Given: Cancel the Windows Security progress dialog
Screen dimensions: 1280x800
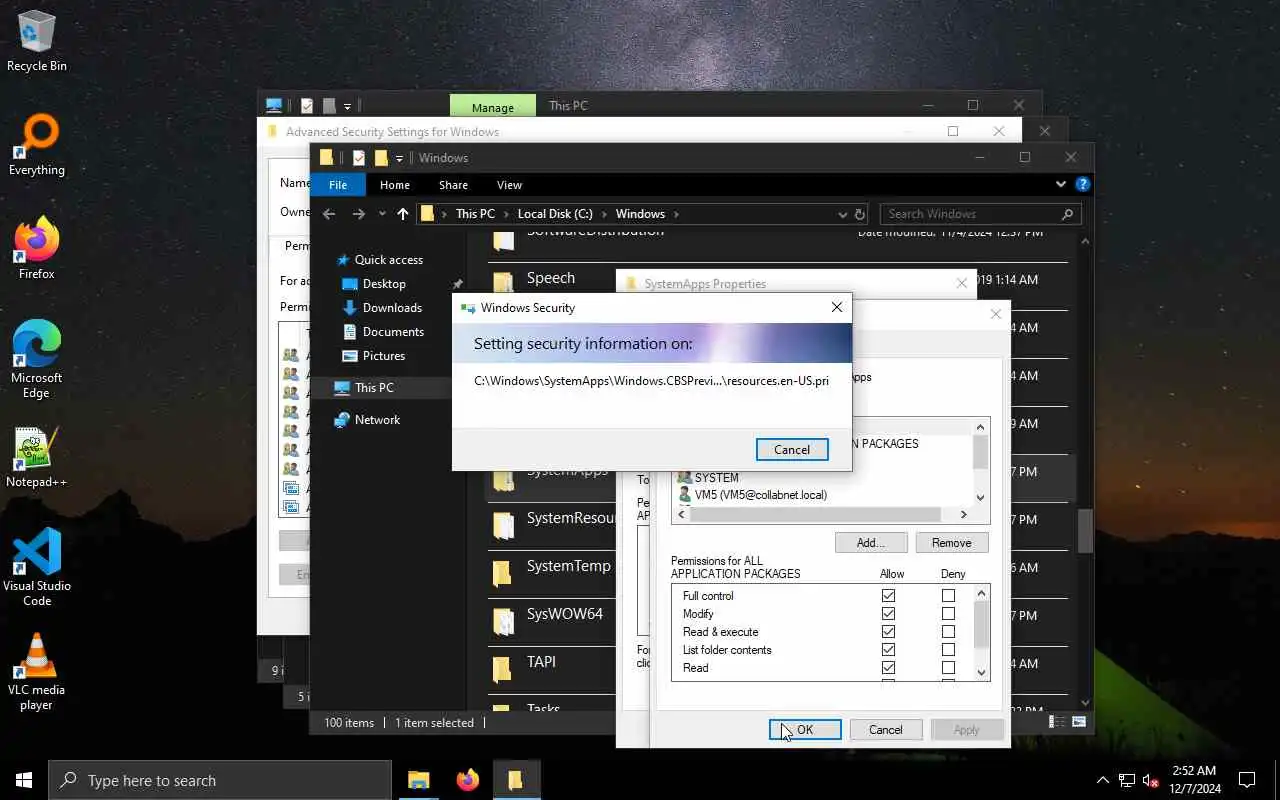Looking at the screenshot, I should click(x=792, y=450).
